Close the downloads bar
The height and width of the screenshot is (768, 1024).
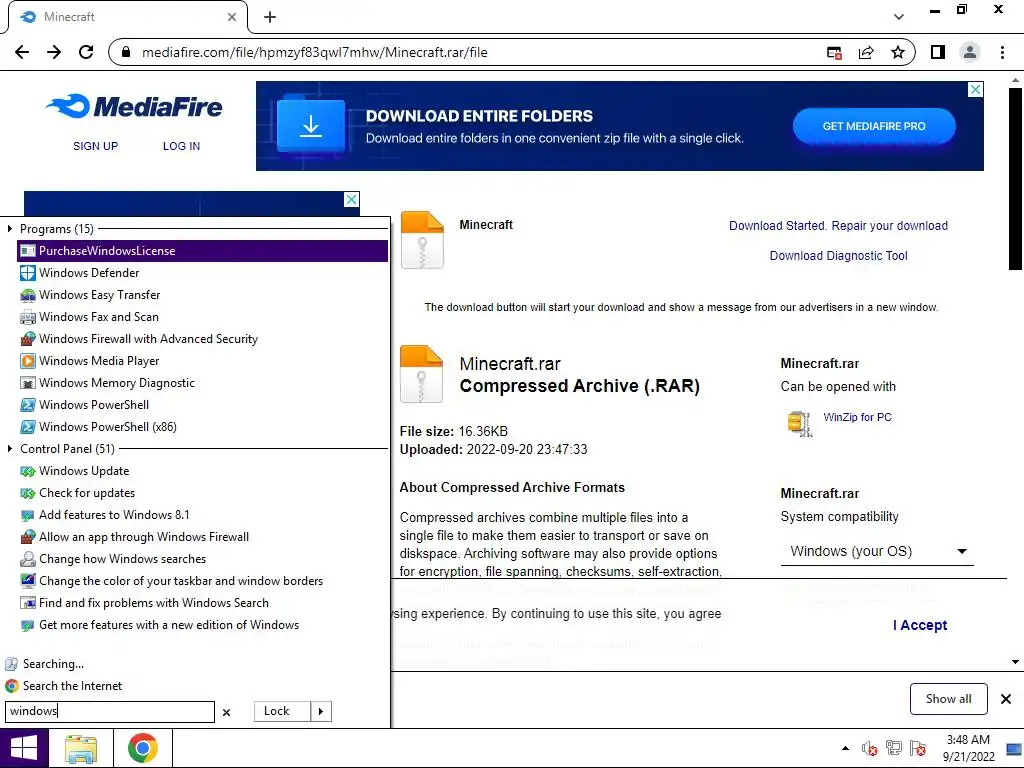[x=1006, y=699]
